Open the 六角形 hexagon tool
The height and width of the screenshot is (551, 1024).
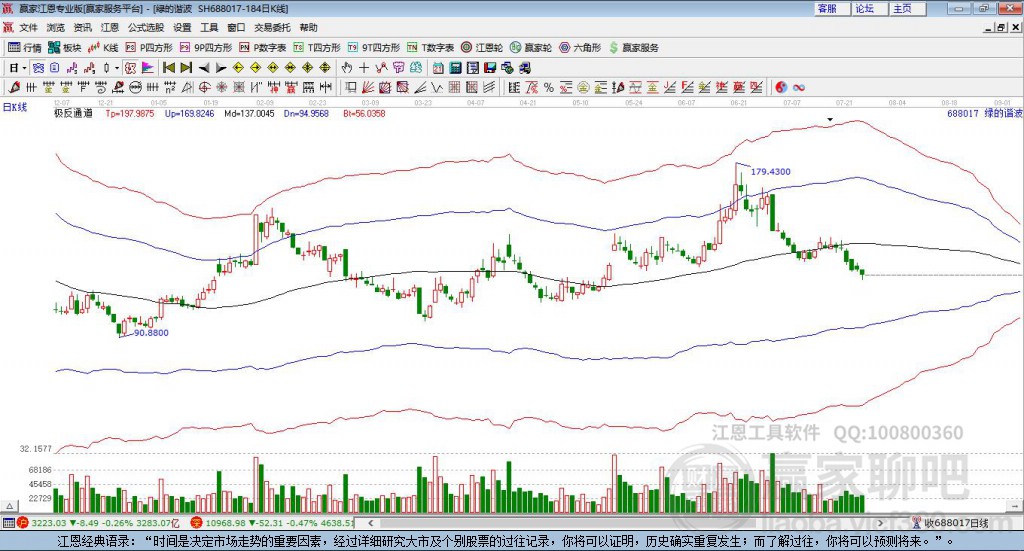point(580,48)
